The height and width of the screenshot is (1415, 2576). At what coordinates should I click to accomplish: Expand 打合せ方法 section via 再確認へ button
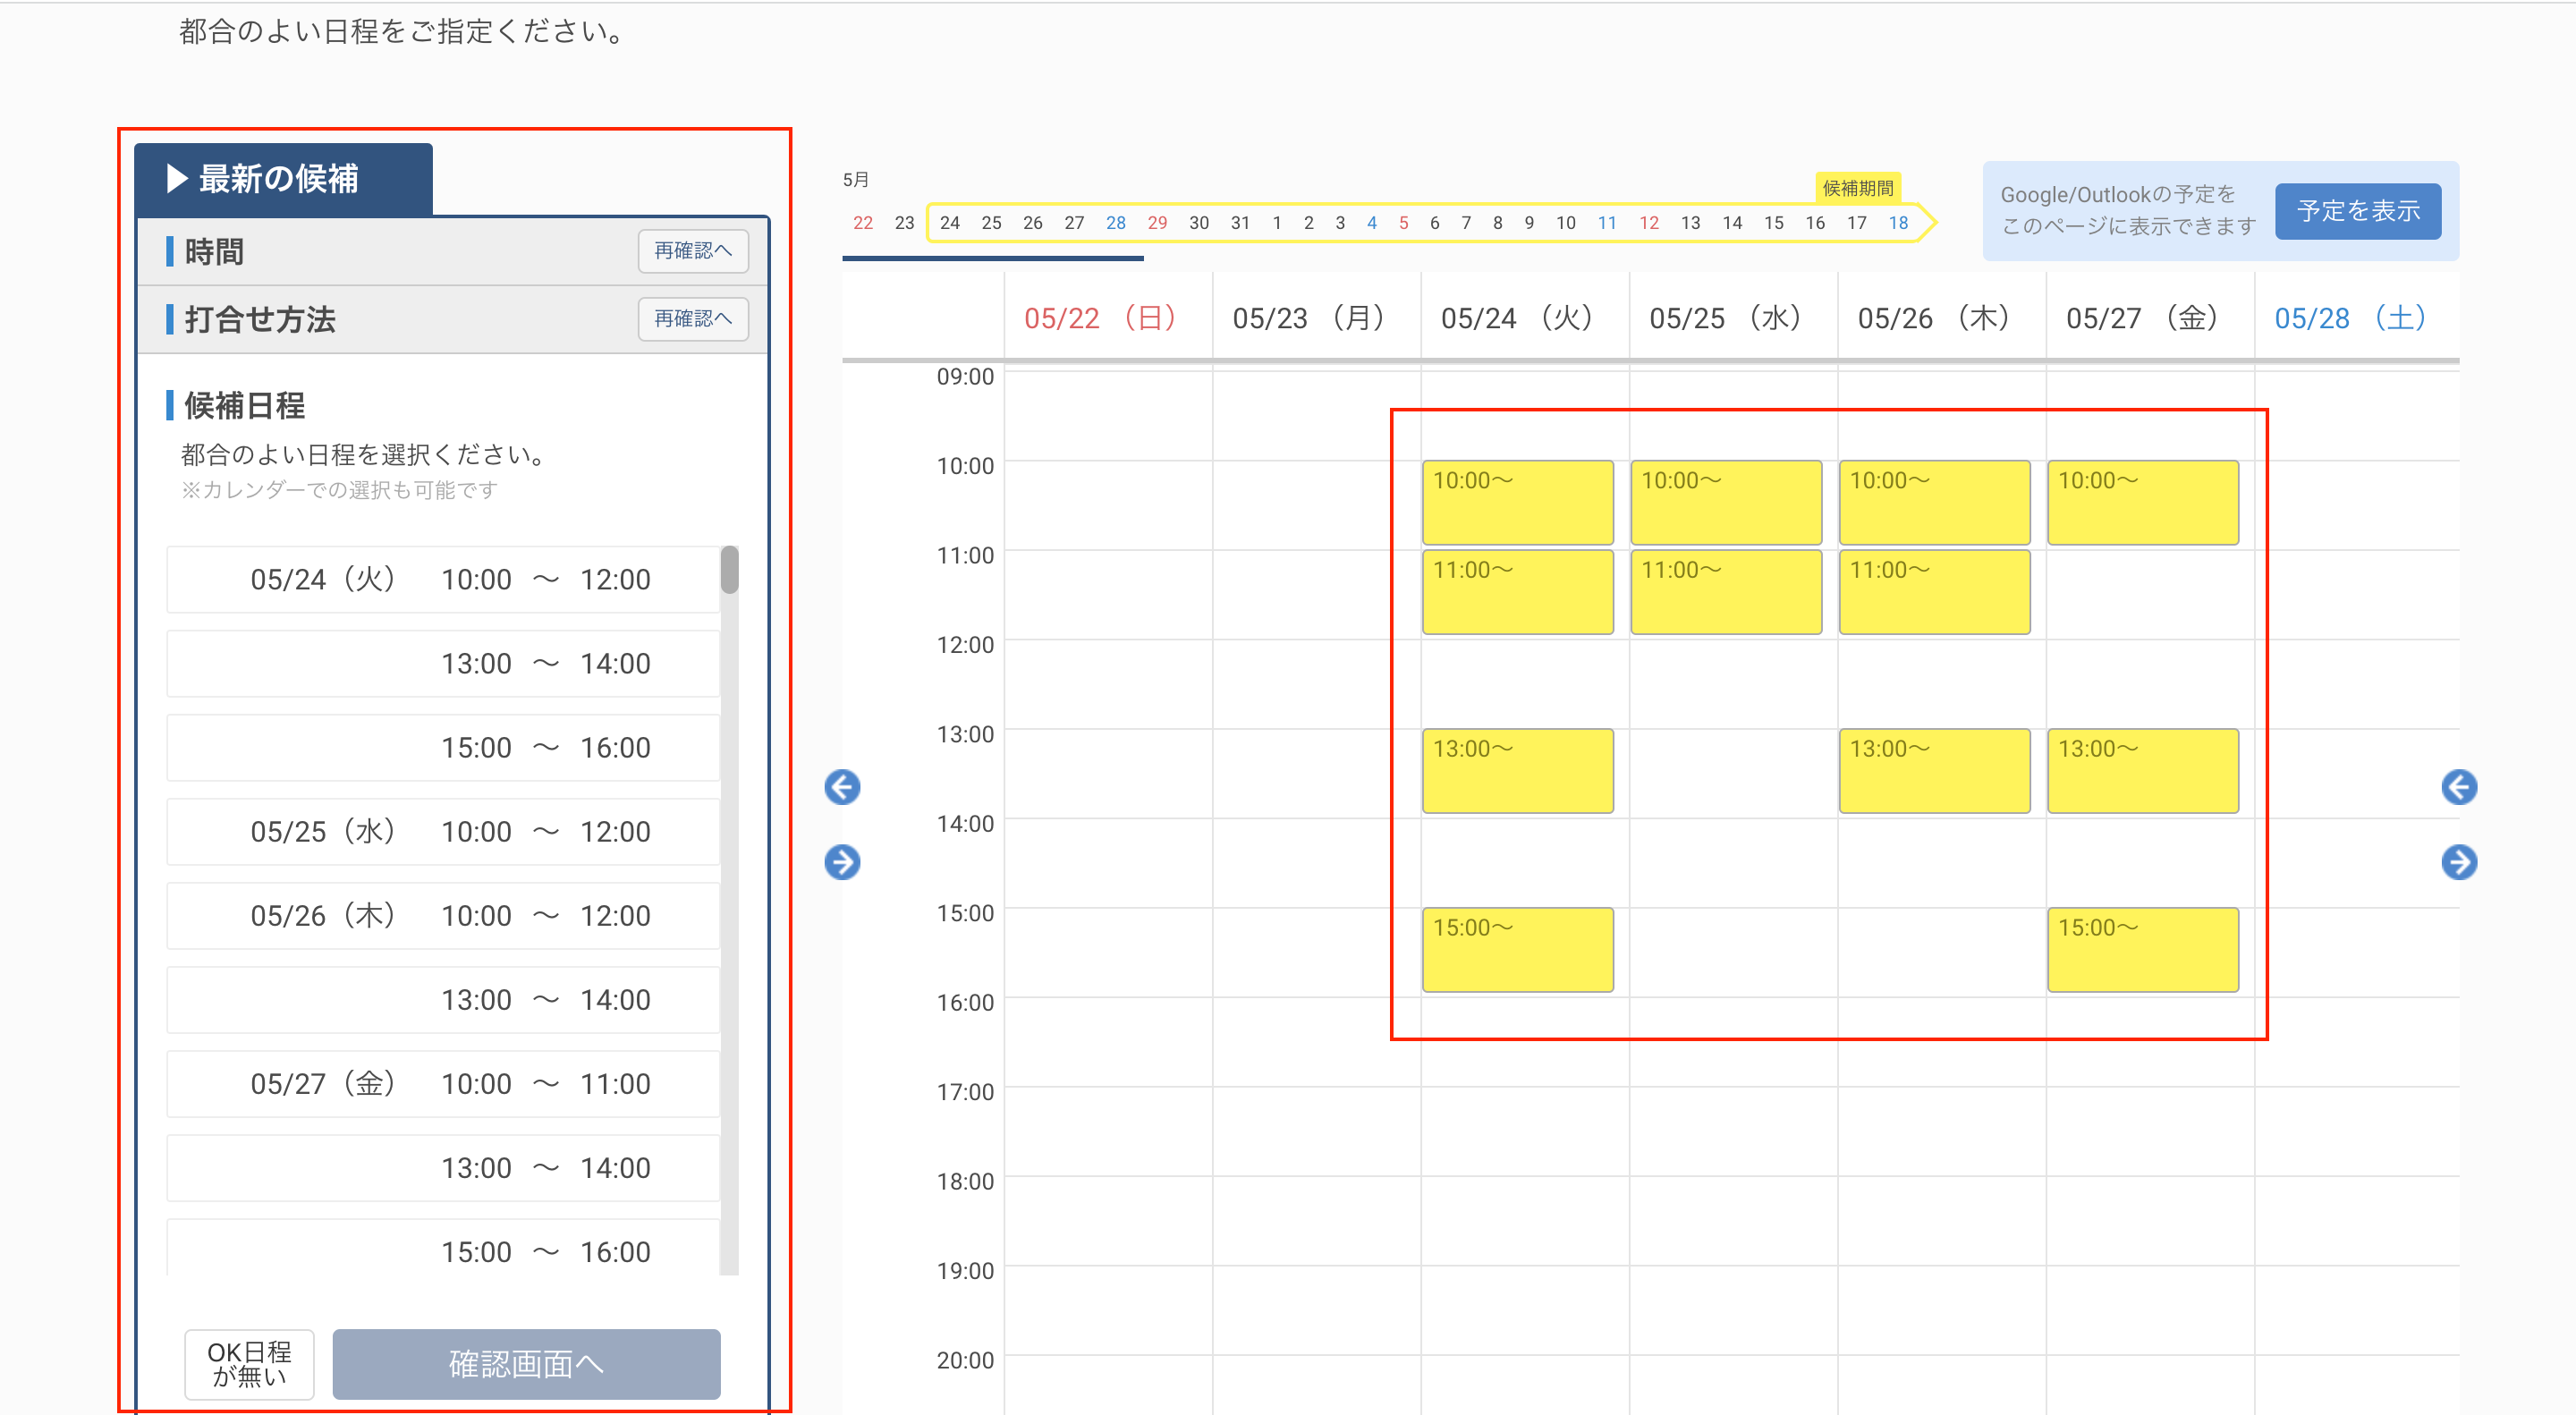click(692, 319)
